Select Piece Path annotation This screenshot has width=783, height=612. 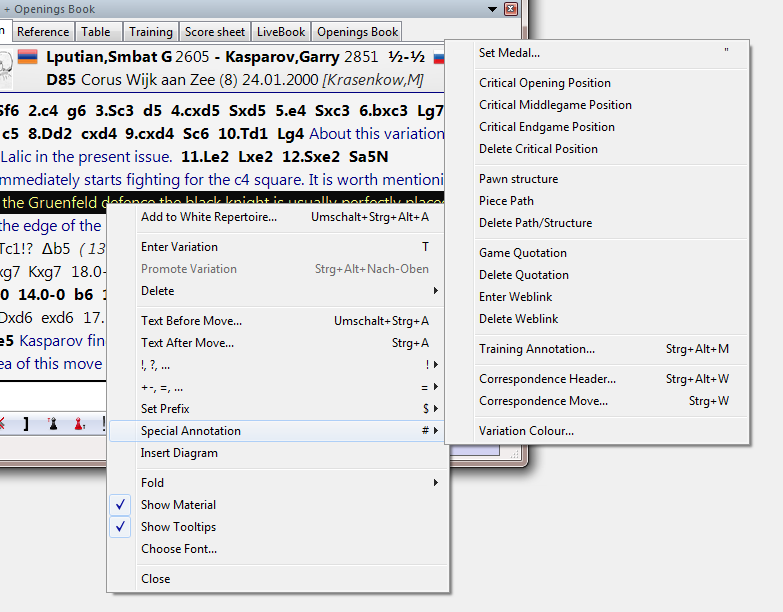point(597,201)
